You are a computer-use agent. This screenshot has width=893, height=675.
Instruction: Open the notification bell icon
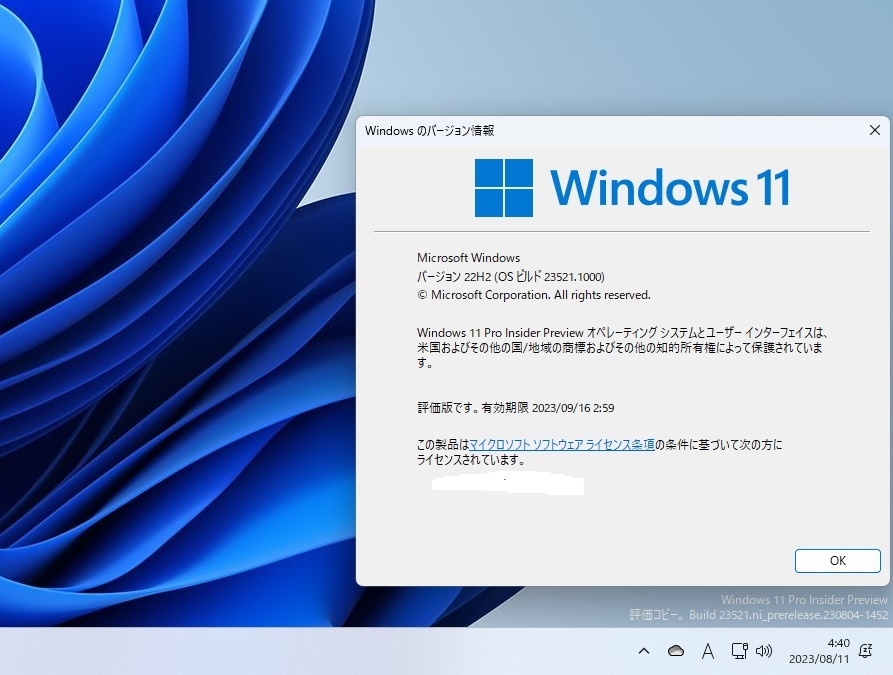(865, 651)
